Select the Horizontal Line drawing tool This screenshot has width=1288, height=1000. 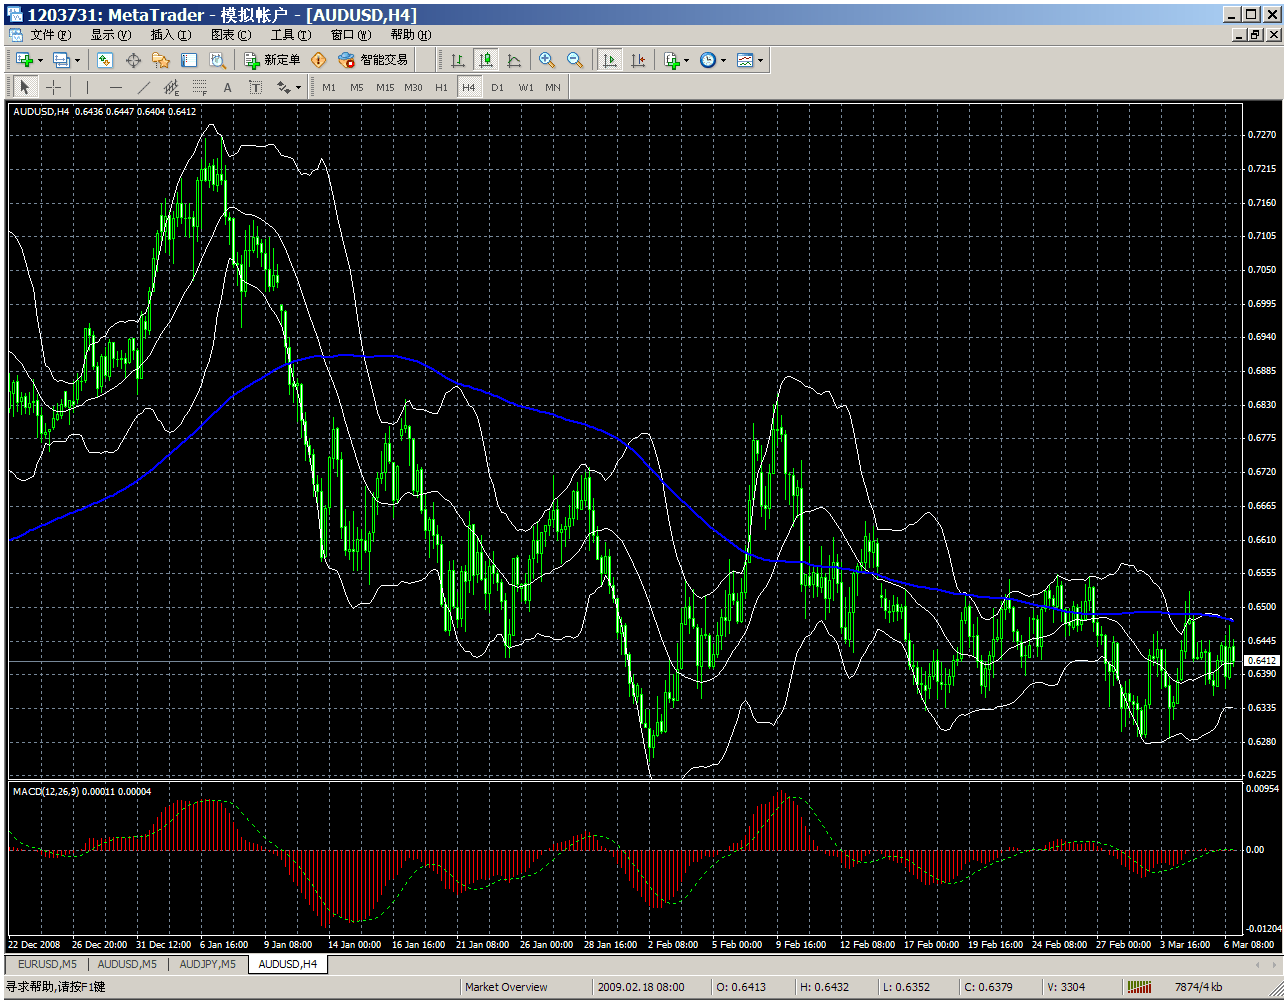115,87
